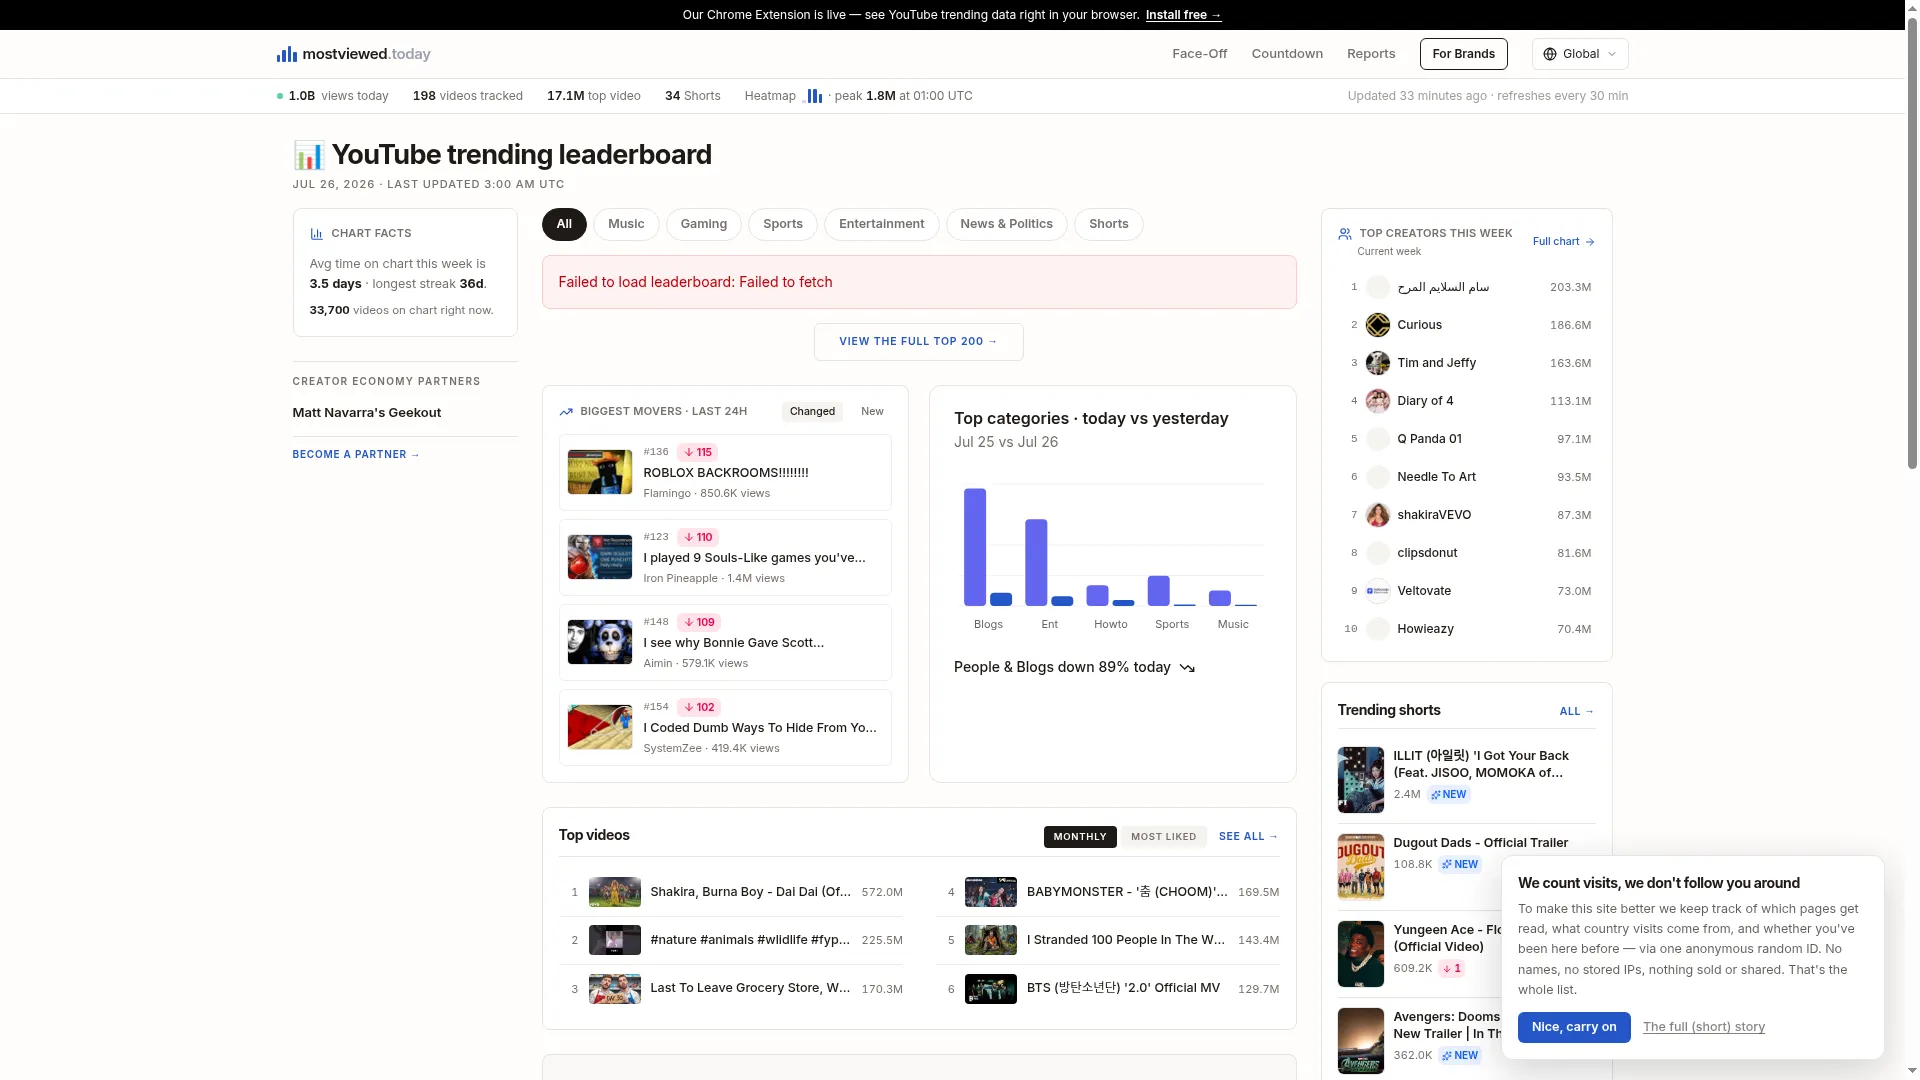1920x1080 pixels.
Task: Click the For Brands button
Action: (x=1464, y=54)
